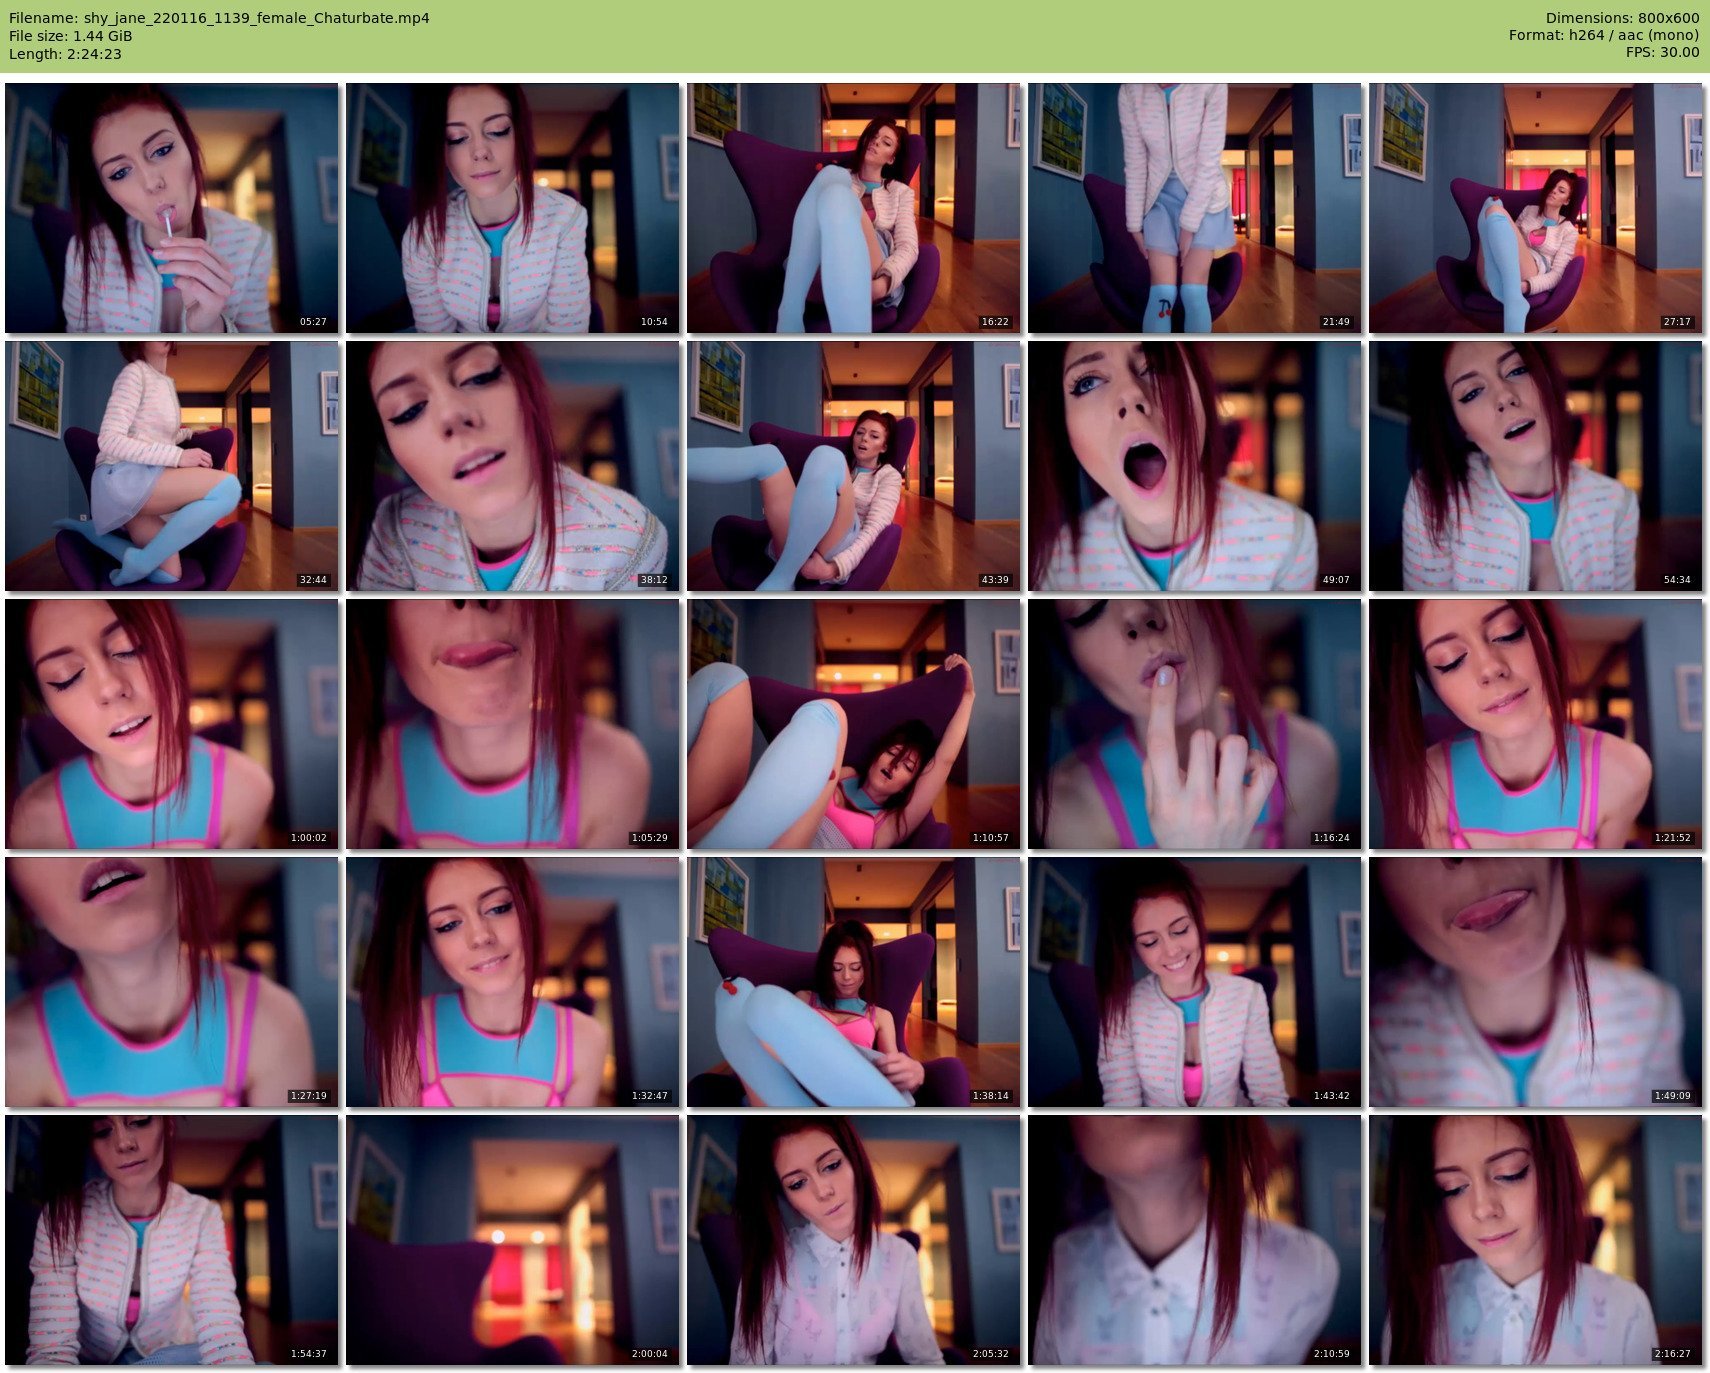Open the frame stamped 1:27:19
This screenshot has width=1710, height=1373.
pos(172,982)
